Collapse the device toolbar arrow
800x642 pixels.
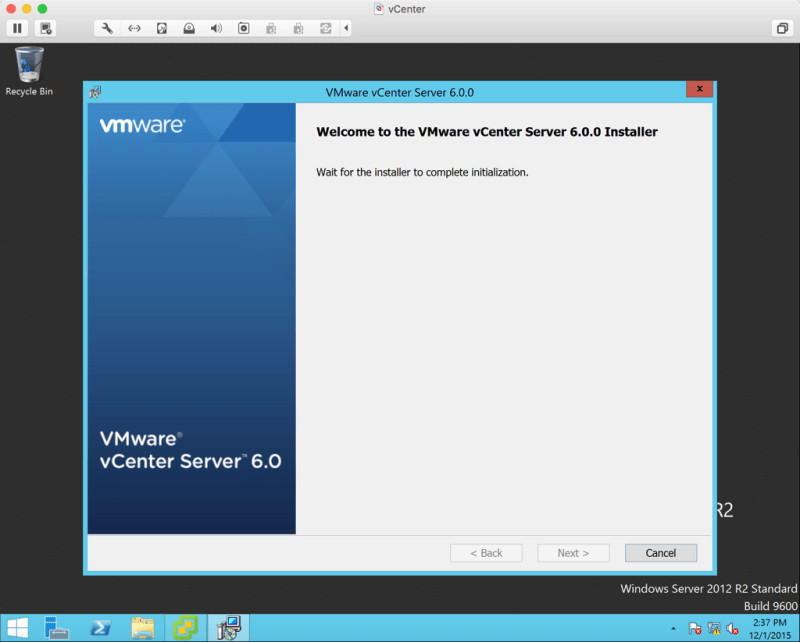click(x=346, y=28)
